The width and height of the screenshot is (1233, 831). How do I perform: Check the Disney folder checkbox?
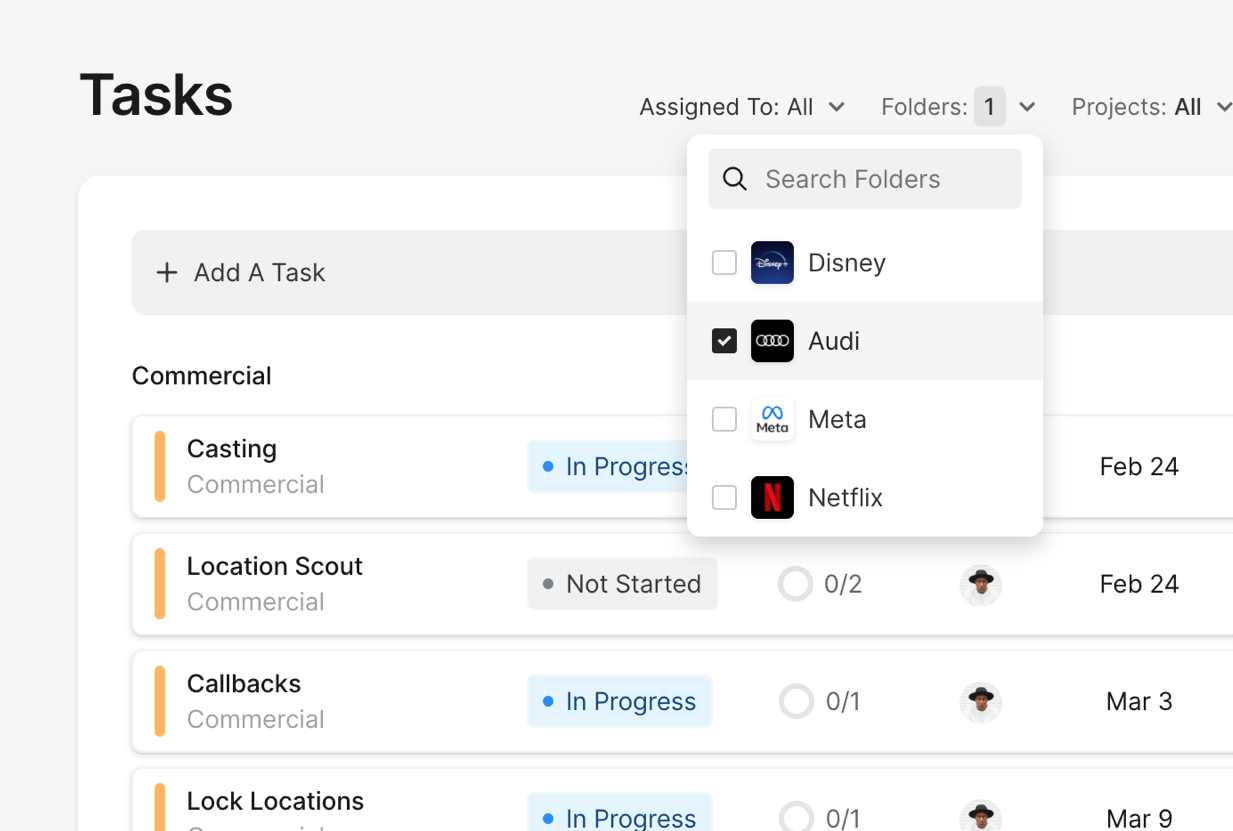[724, 263]
